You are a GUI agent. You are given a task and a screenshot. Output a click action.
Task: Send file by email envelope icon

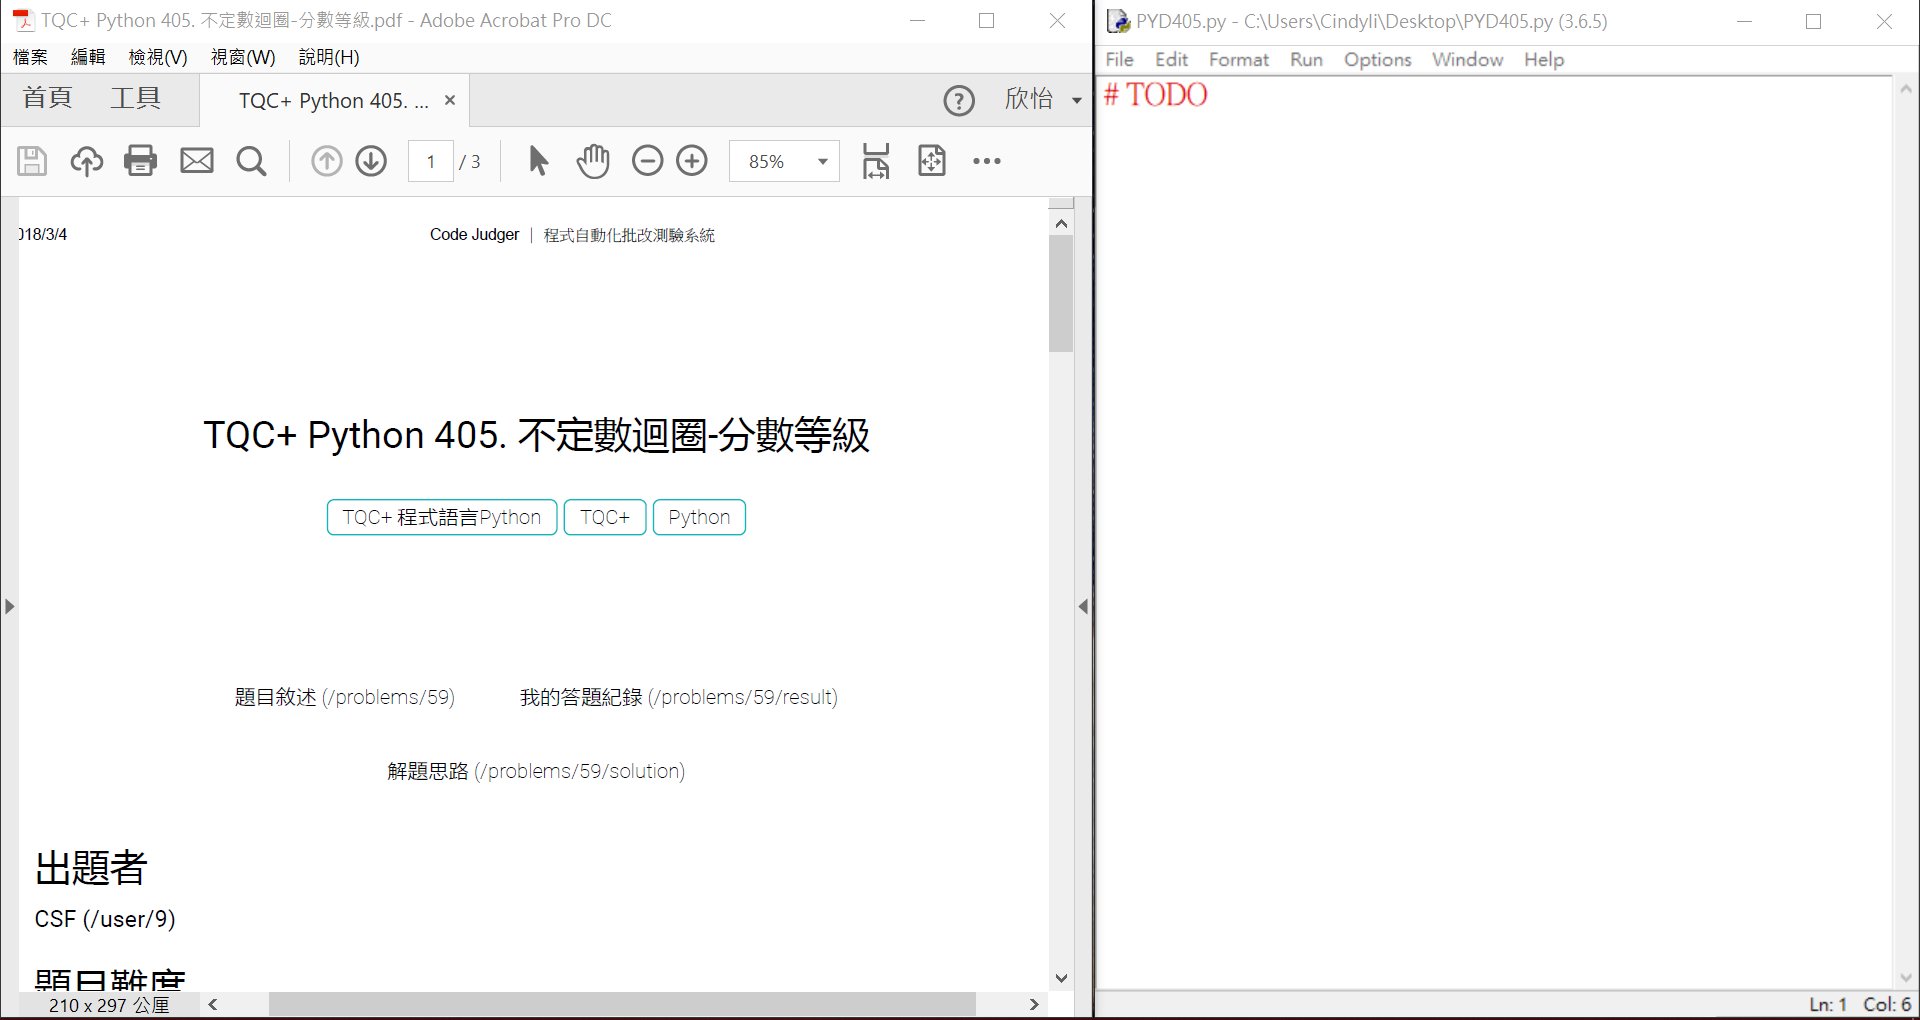196,161
